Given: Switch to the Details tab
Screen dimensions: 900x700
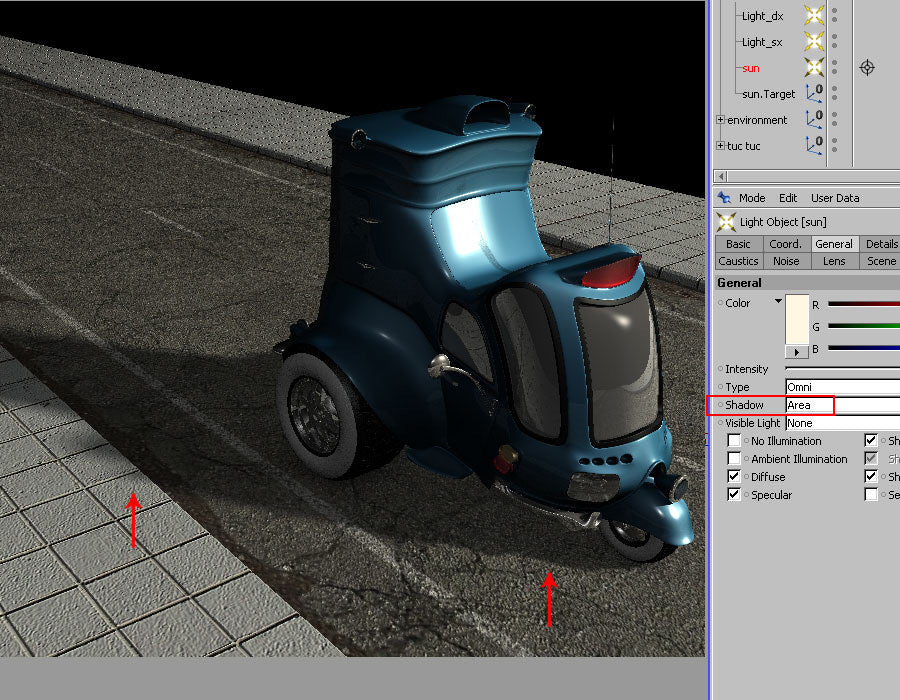Looking at the screenshot, I should pos(883,244).
